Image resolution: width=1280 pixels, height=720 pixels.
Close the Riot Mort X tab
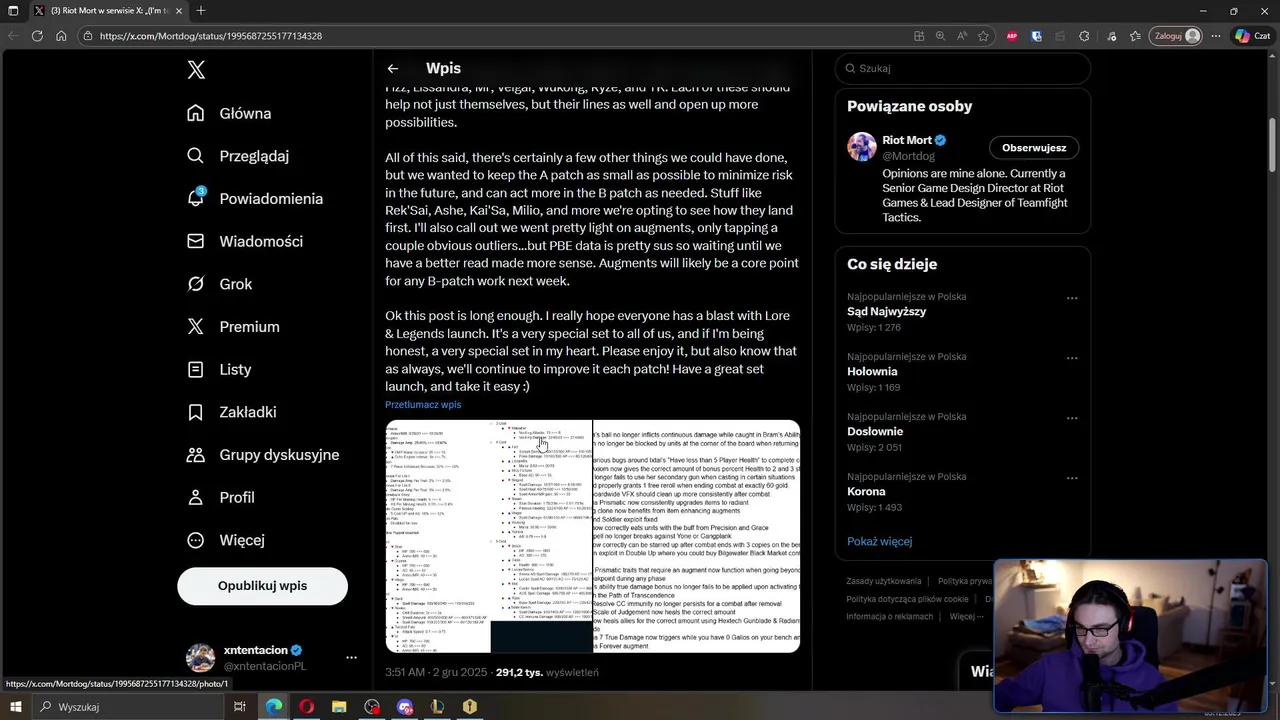[179, 10]
